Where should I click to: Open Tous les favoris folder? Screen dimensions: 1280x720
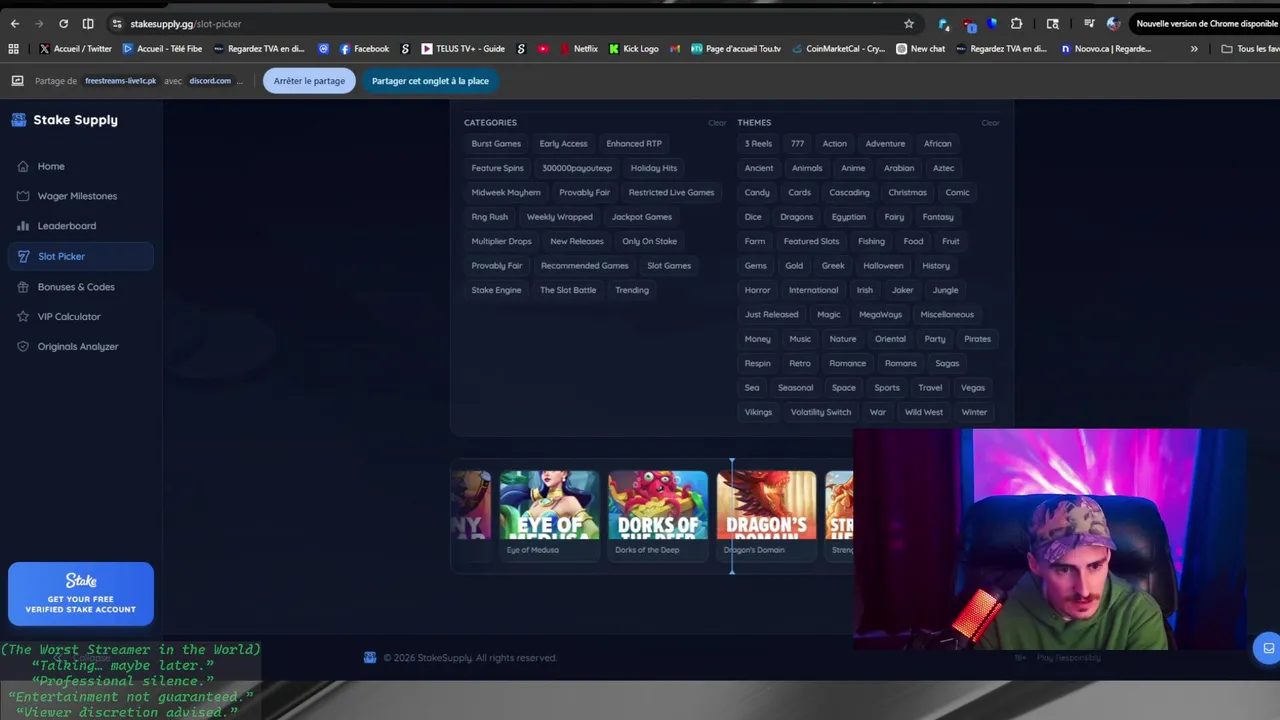(1251, 48)
